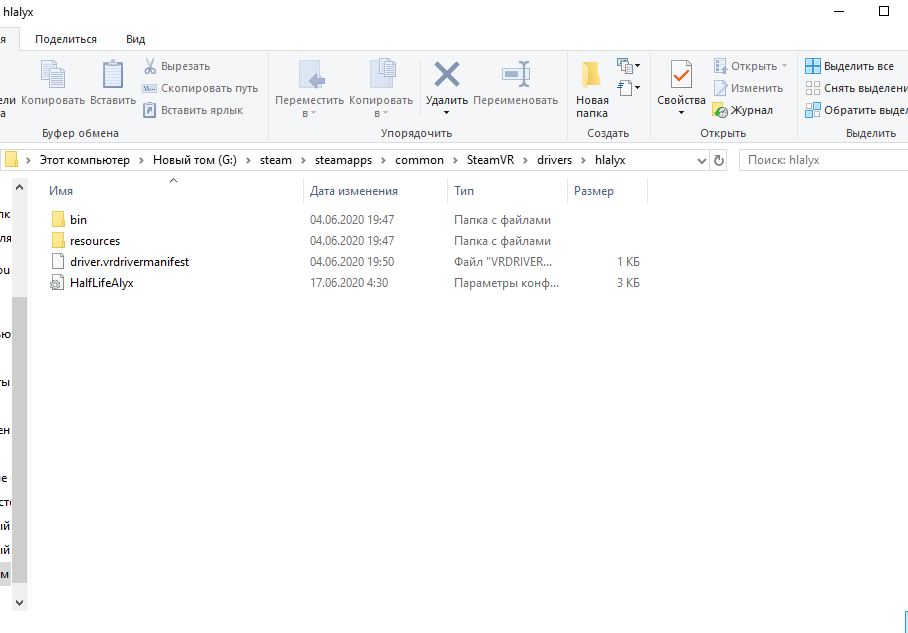
Task: Click the Свойства properties checkmark icon
Action: coord(681,74)
